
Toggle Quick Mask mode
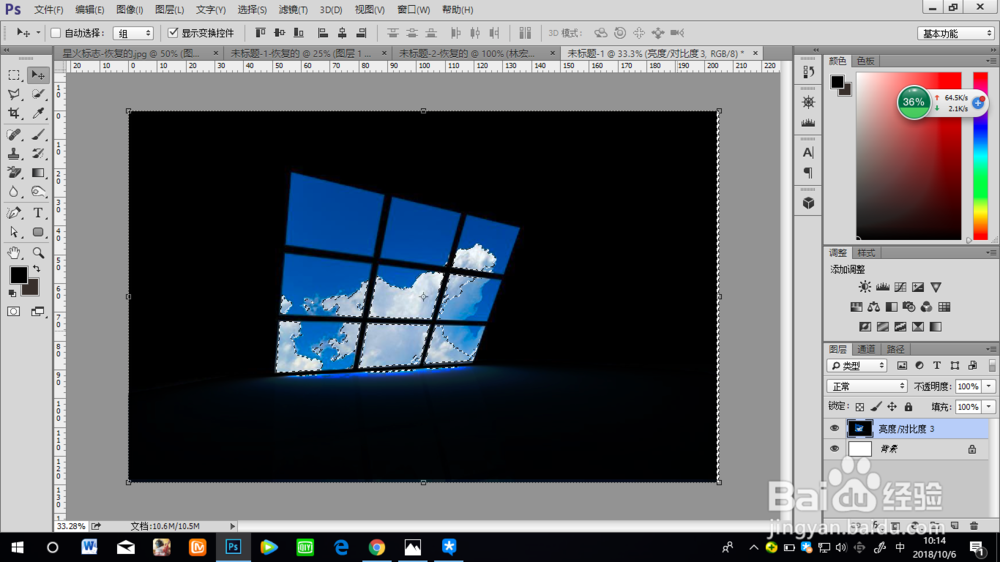pos(14,311)
